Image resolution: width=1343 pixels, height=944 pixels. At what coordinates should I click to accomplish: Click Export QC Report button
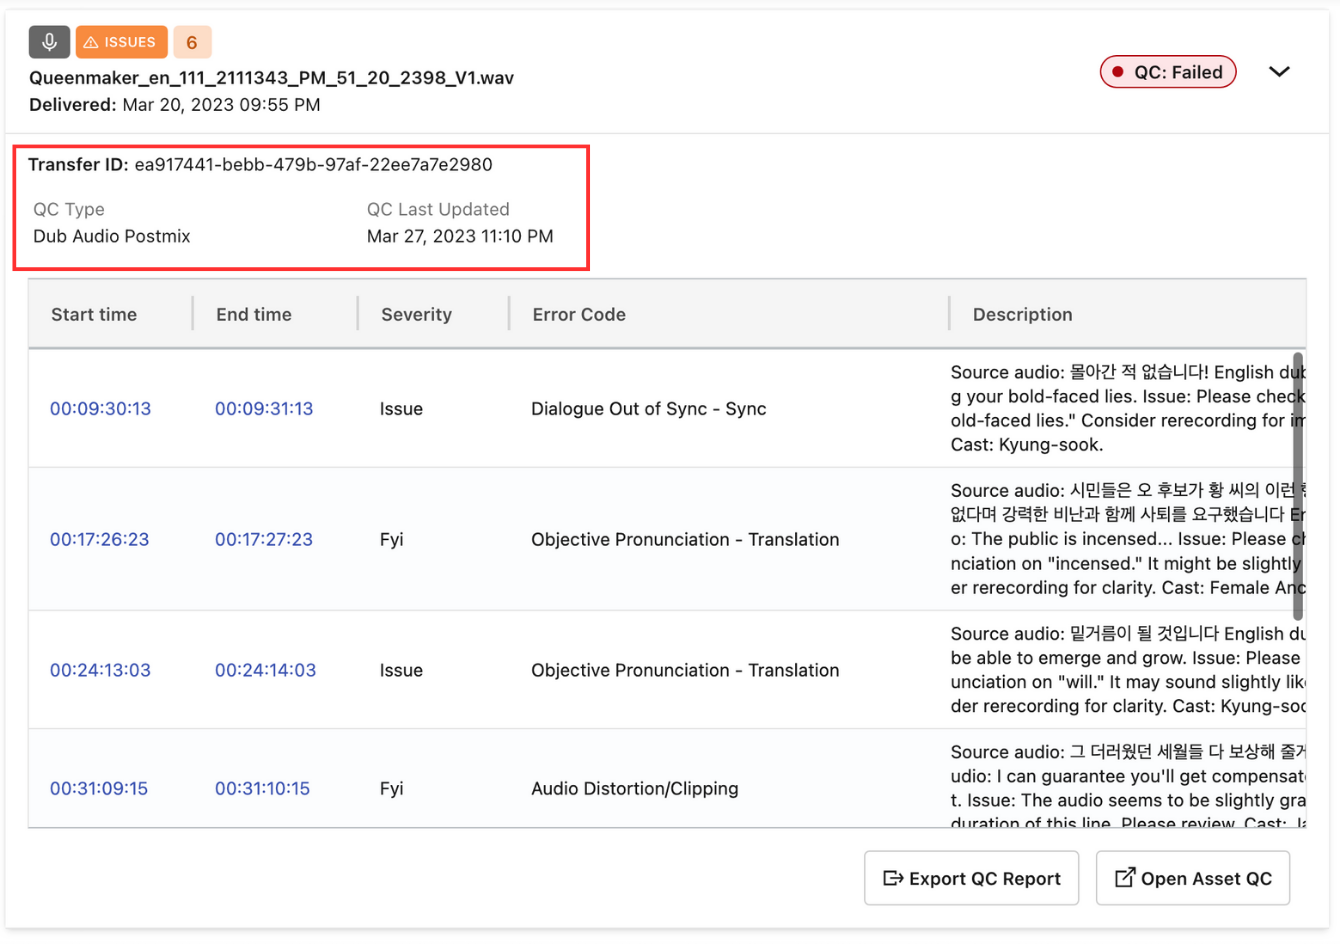click(971, 878)
